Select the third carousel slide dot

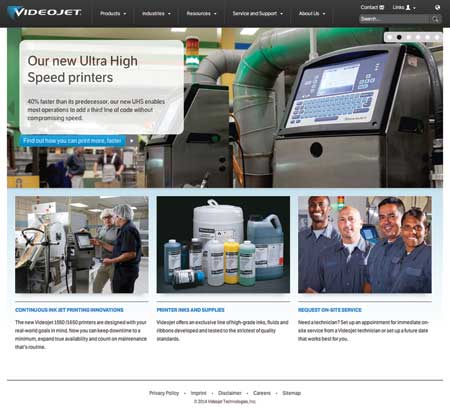point(409,37)
